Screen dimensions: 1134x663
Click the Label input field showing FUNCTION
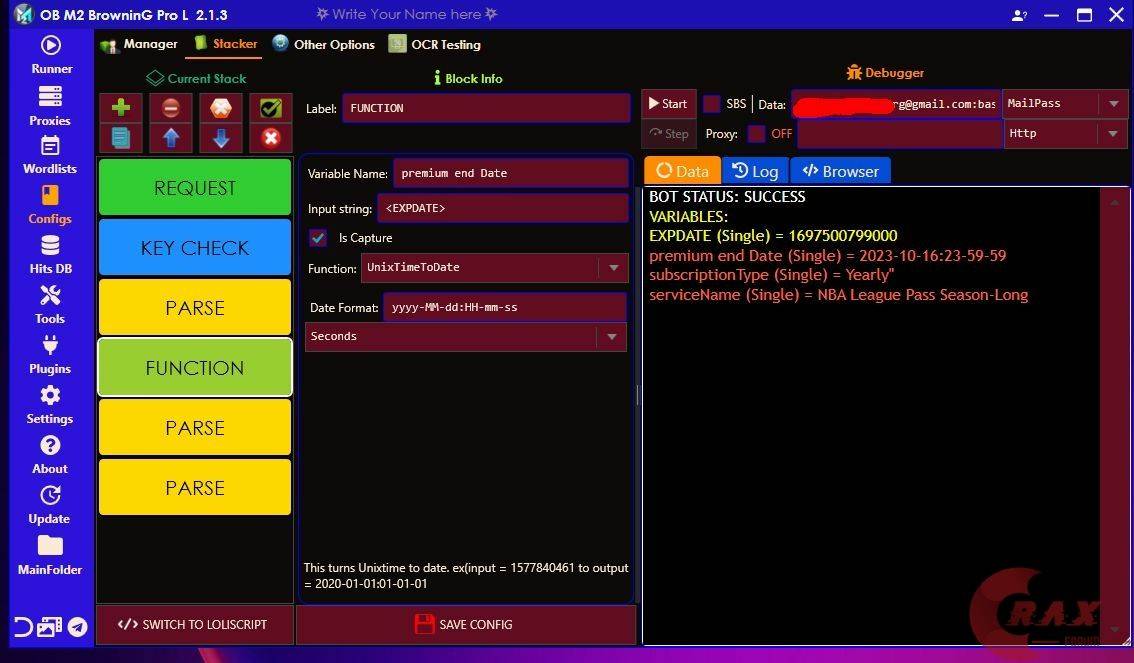tap(486, 108)
